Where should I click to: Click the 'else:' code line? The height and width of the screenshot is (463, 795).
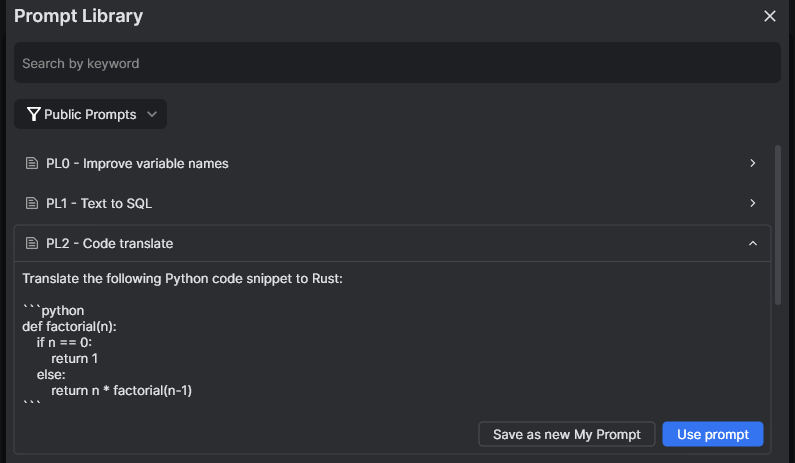51,375
